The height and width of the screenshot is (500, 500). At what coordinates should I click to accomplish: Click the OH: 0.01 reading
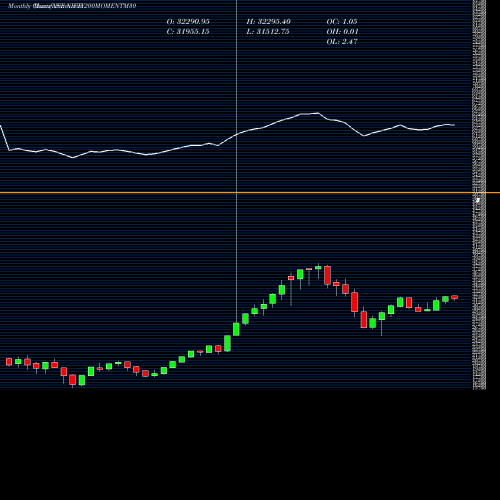click(x=342, y=32)
